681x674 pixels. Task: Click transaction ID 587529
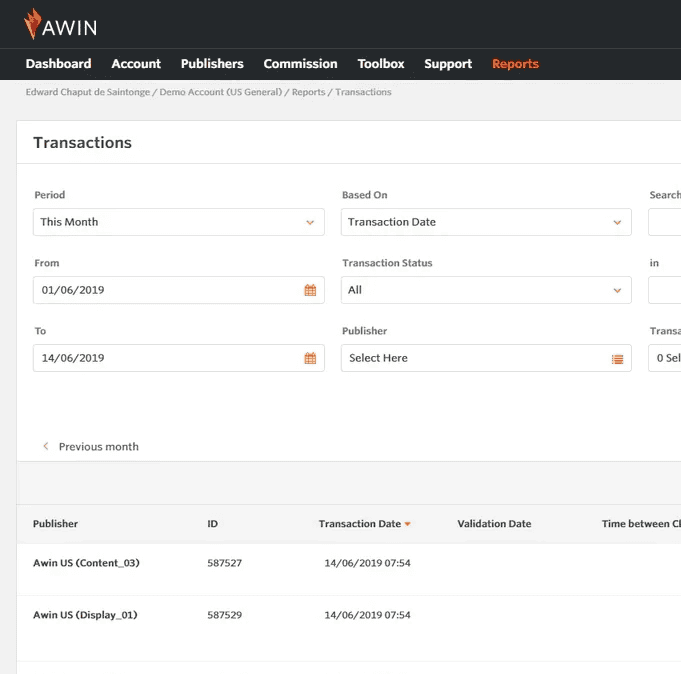click(225, 615)
